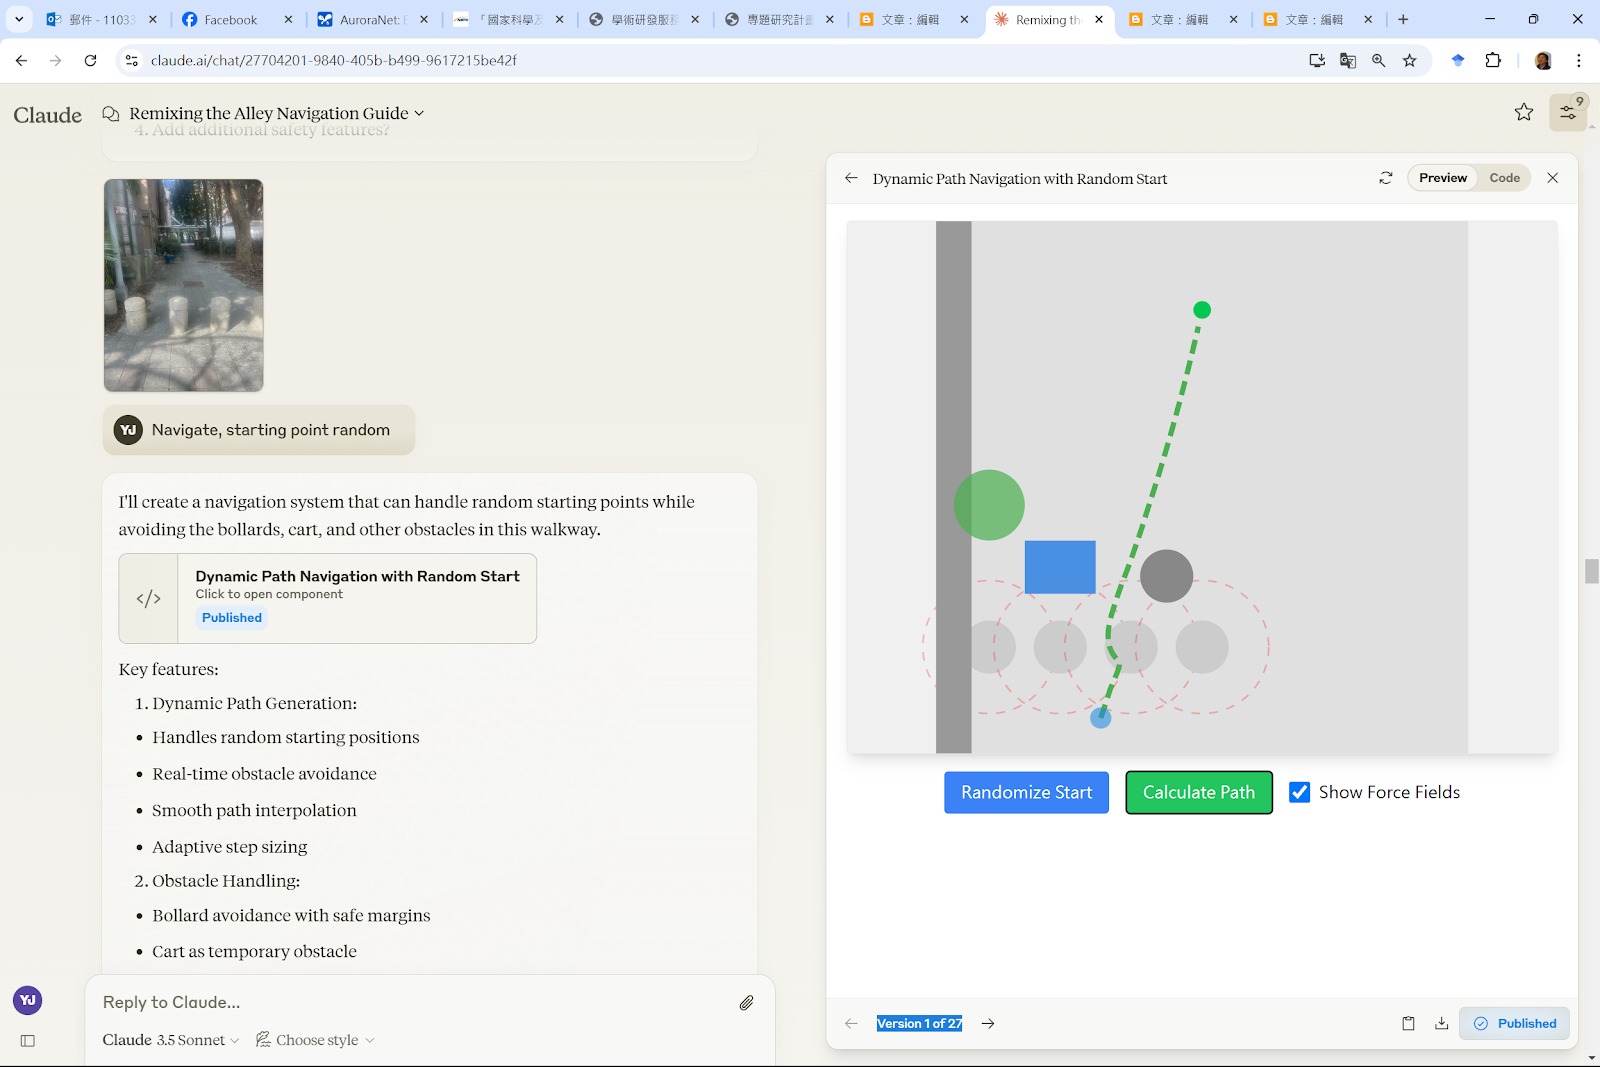Translate this page icon
Viewport: 1600px width, 1067px height.
1348,60
